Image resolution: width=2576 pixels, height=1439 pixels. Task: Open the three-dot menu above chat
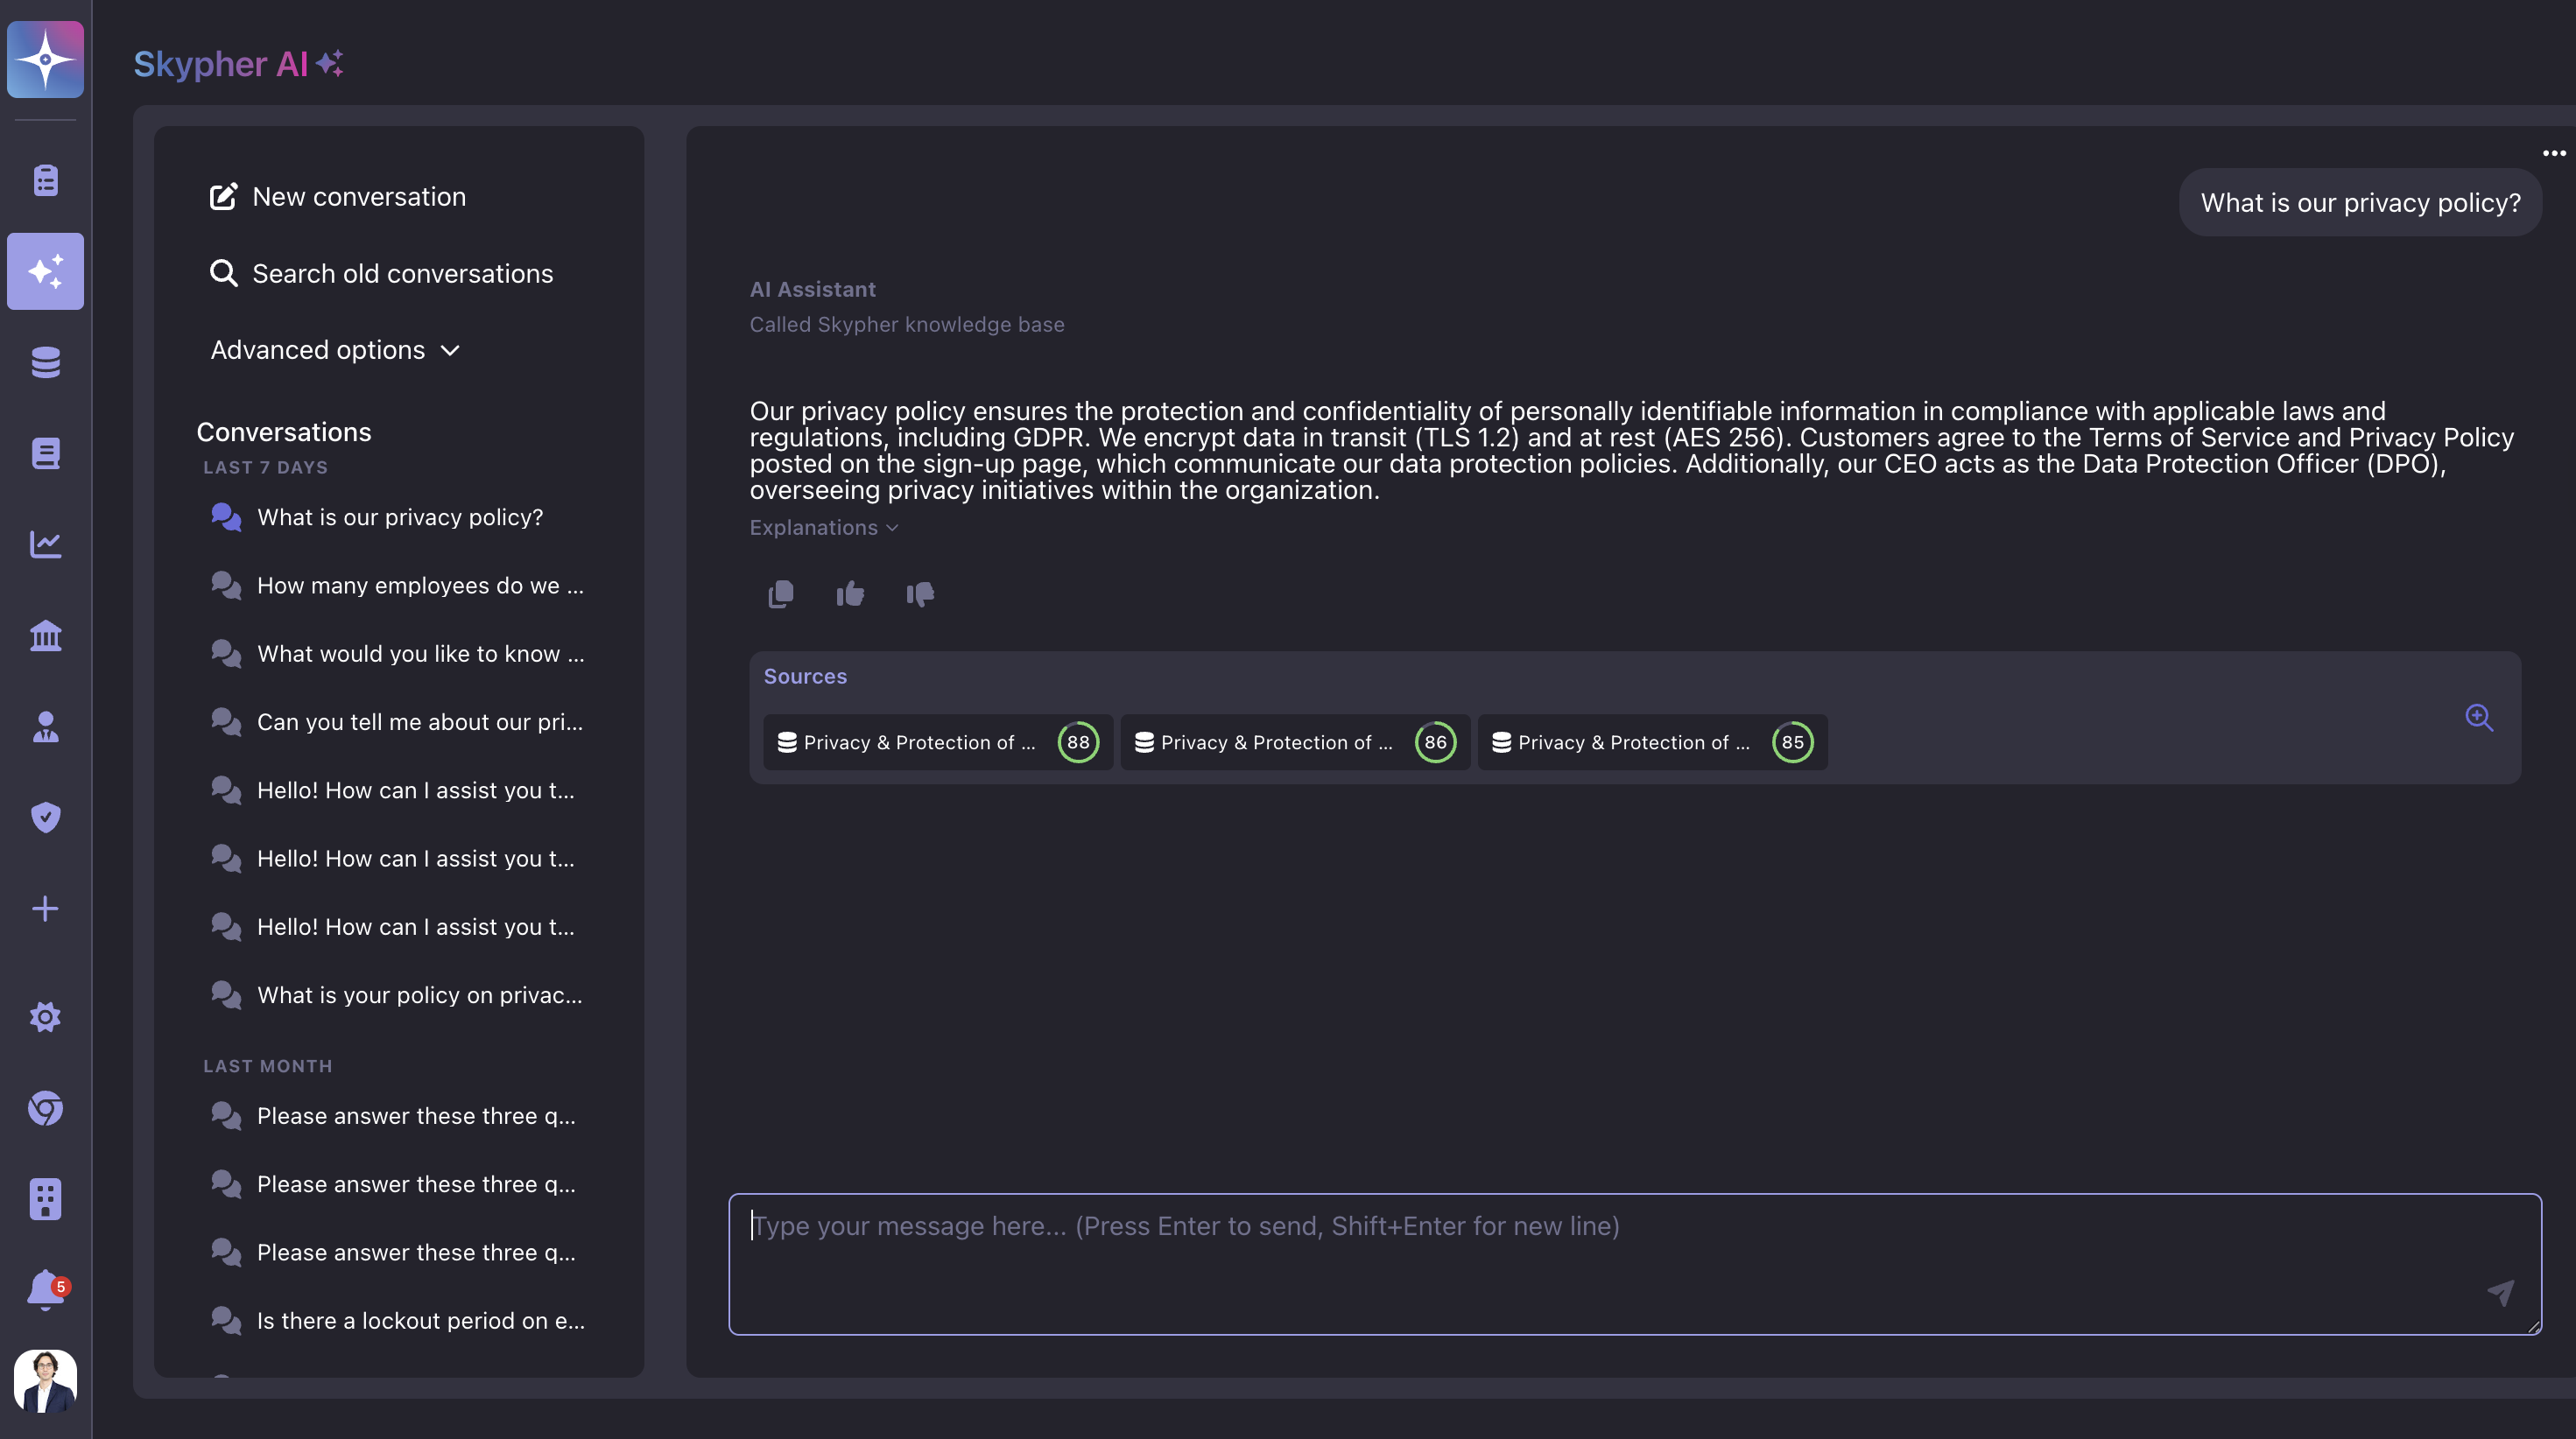coord(2553,153)
